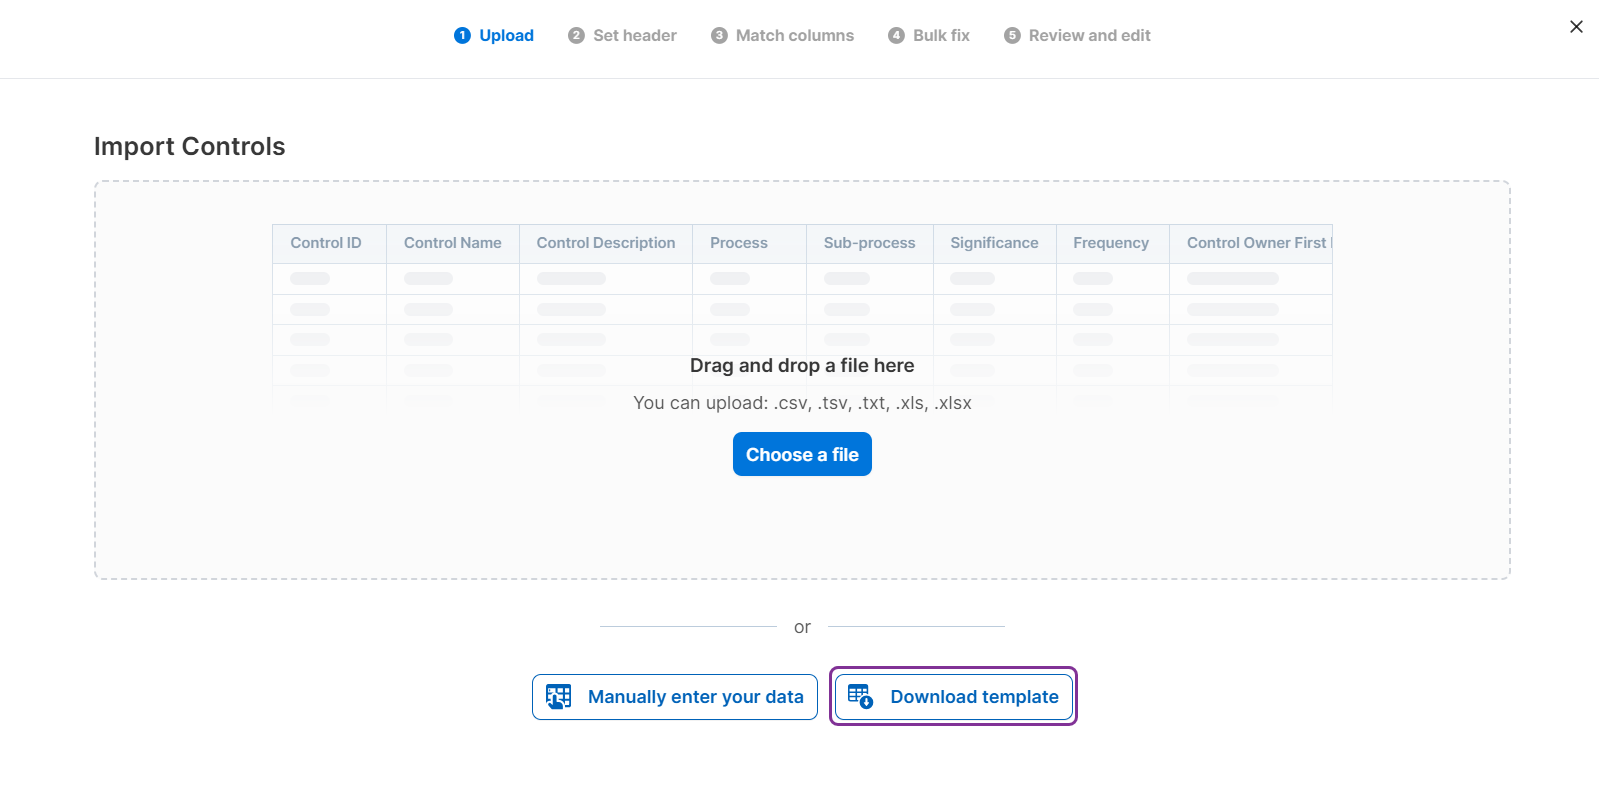Viewport: 1599px width, 801px height.
Task: Click the Choose a file button
Action: tap(802, 454)
